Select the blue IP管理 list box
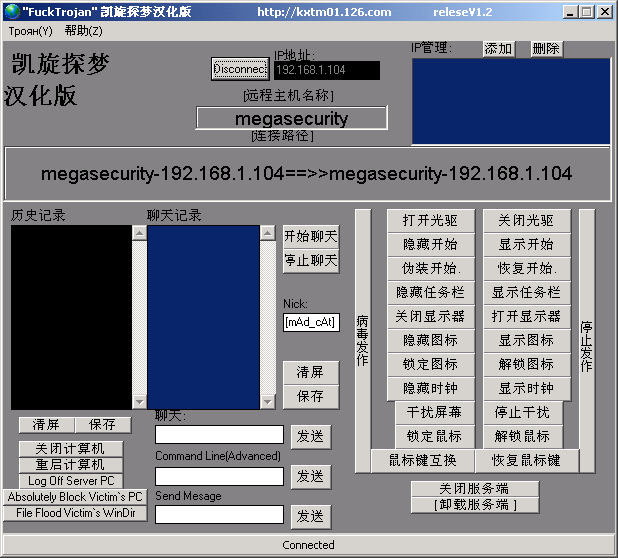 click(x=511, y=101)
